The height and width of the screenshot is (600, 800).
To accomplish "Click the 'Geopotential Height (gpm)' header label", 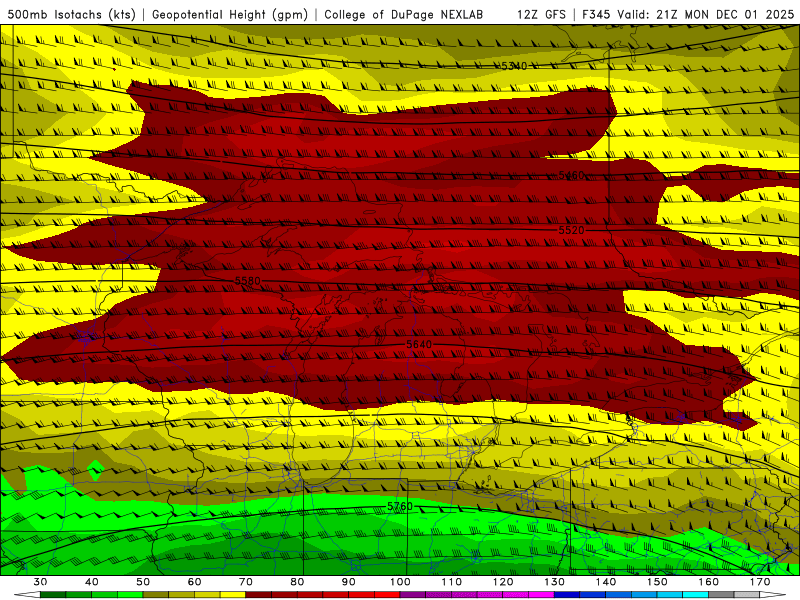I will pos(230,15).
